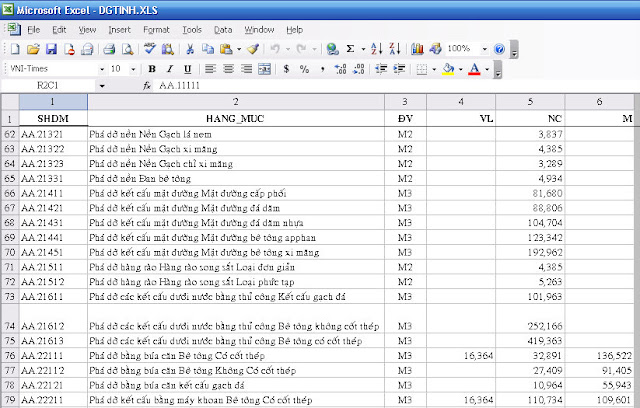Select cell value 192,962
Screen dimensions: 640x408
pyautogui.click(x=530, y=253)
